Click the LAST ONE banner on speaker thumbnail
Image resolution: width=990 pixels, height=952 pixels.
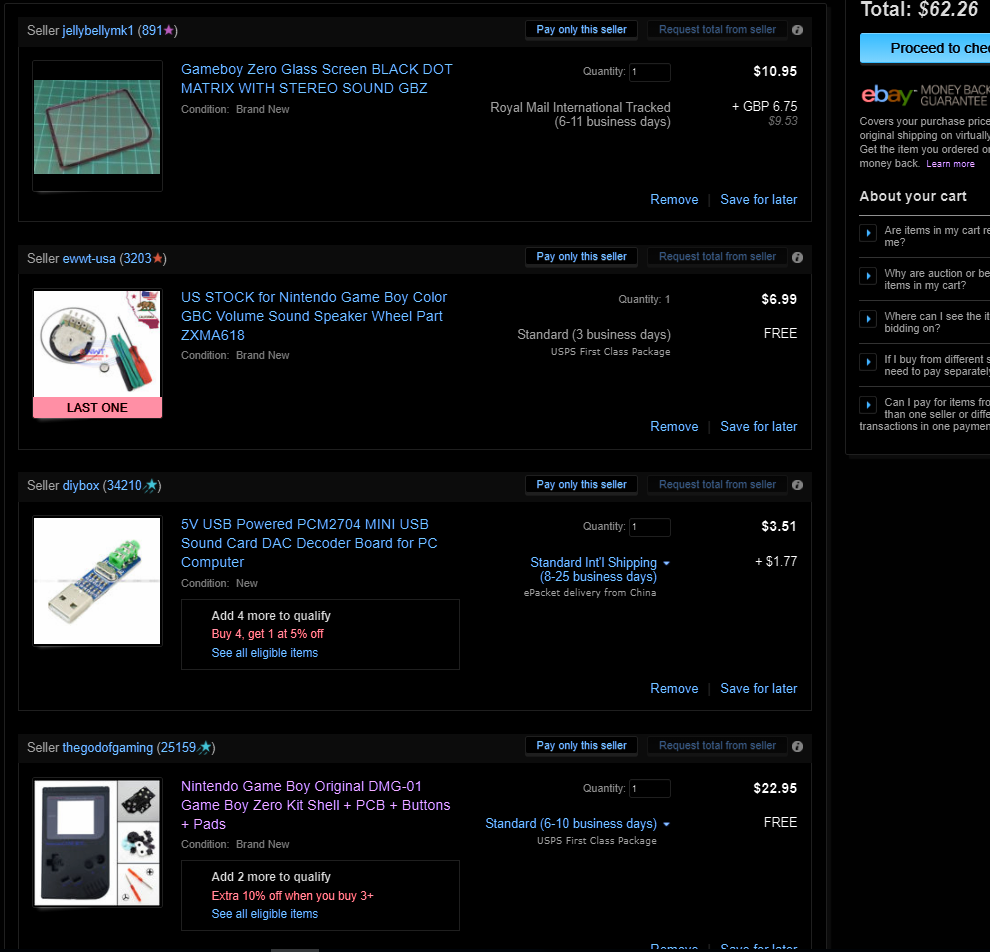coord(97,408)
